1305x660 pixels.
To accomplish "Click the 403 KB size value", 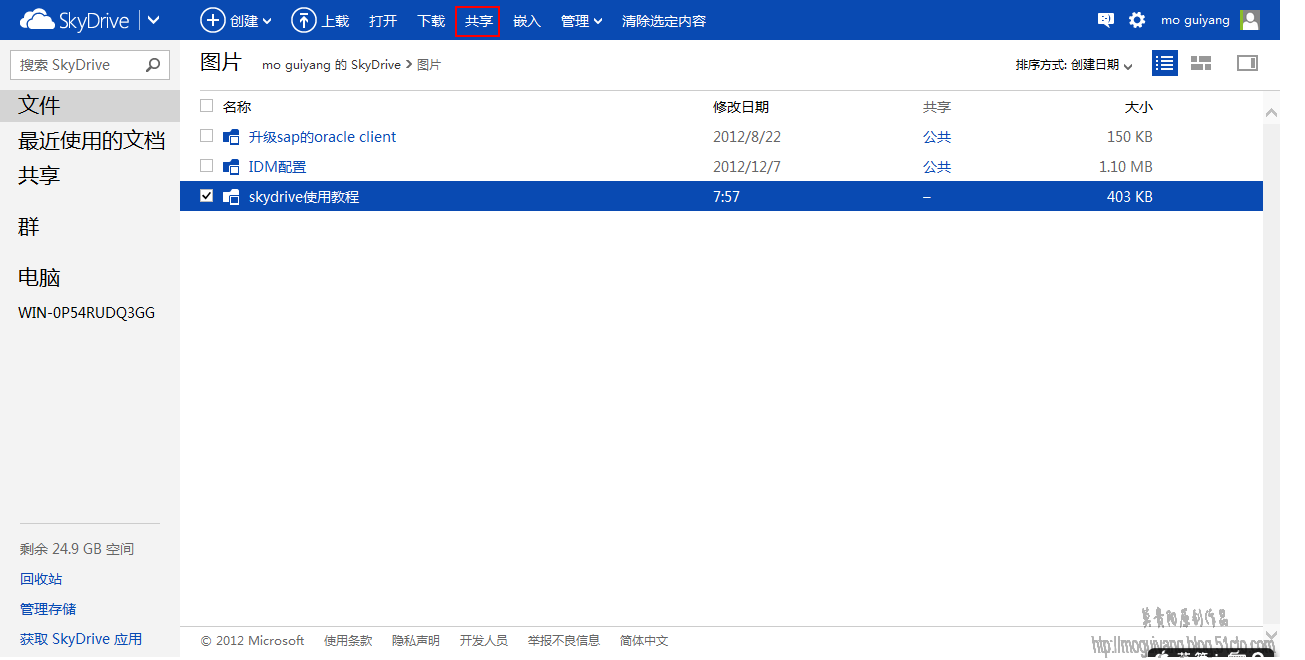I will [x=1130, y=197].
